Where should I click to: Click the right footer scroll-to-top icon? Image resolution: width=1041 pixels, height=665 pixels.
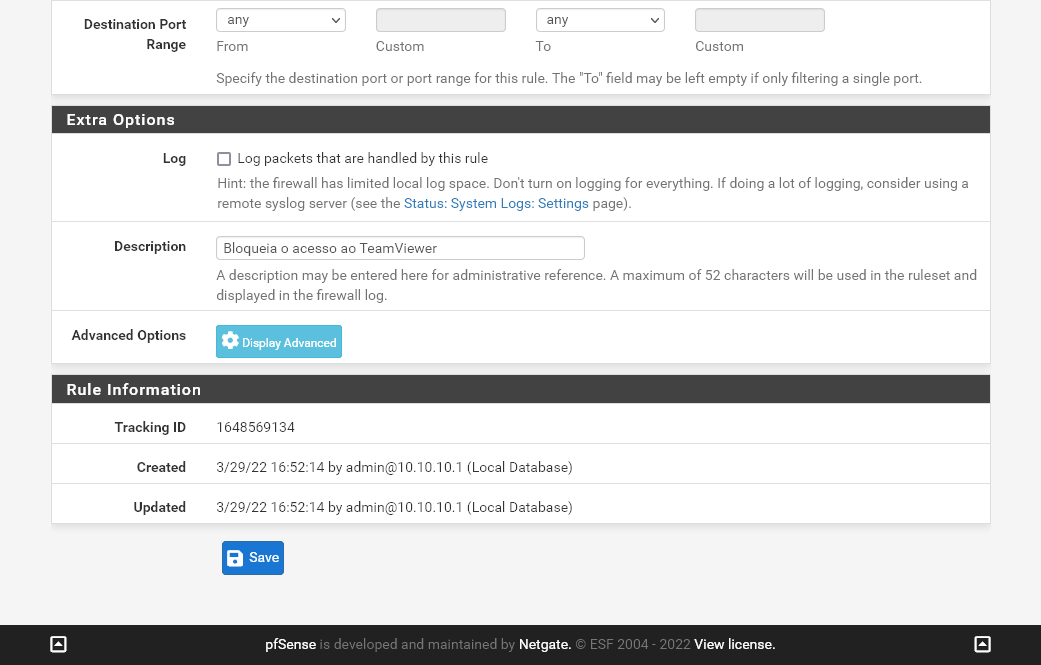(x=983, y=645)
